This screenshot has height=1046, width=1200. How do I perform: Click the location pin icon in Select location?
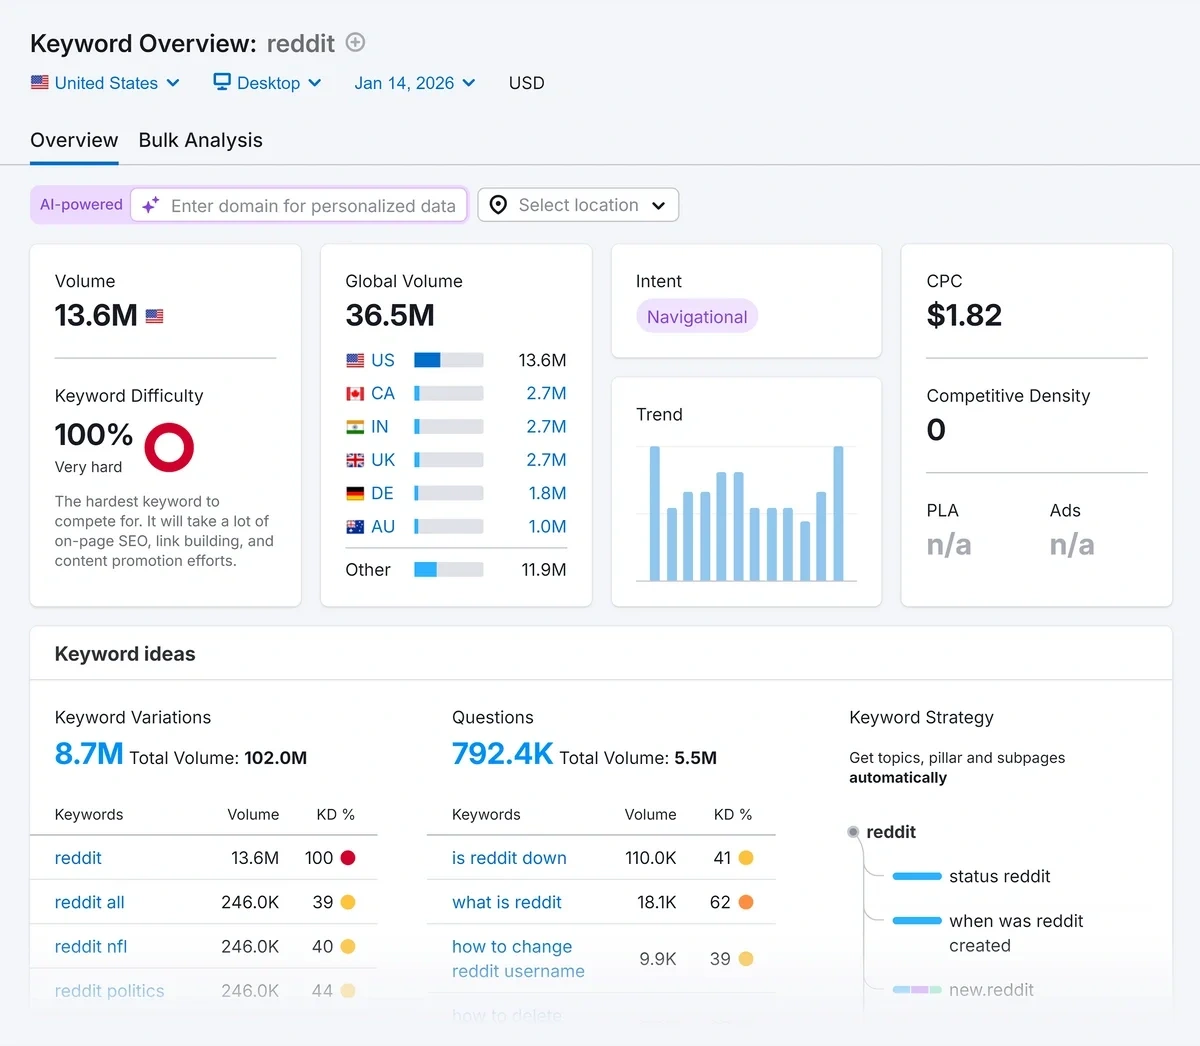point(497,205)
